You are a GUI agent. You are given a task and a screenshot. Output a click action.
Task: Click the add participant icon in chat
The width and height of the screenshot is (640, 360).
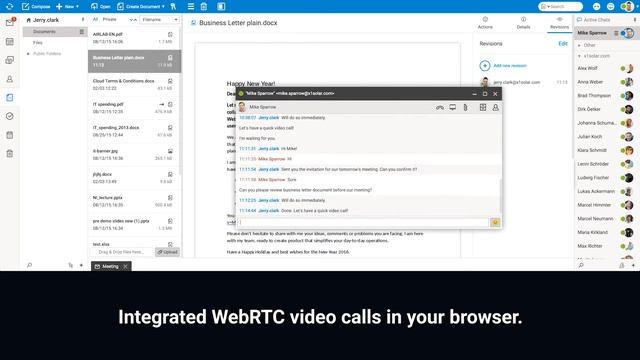click(x=495, y=107)
